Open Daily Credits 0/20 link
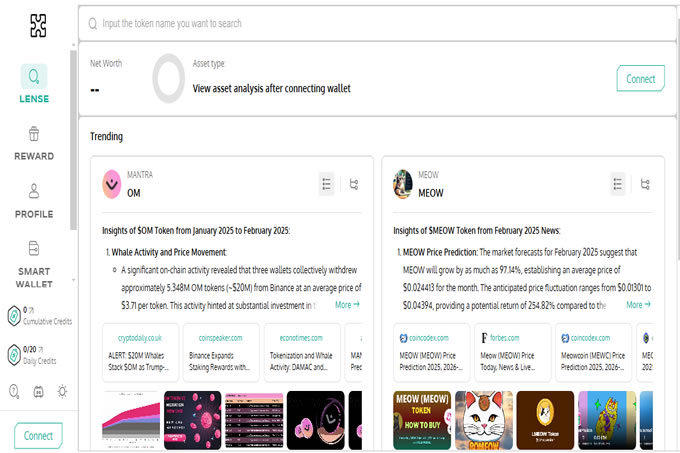680x453 pixels. tap(33, 349)
